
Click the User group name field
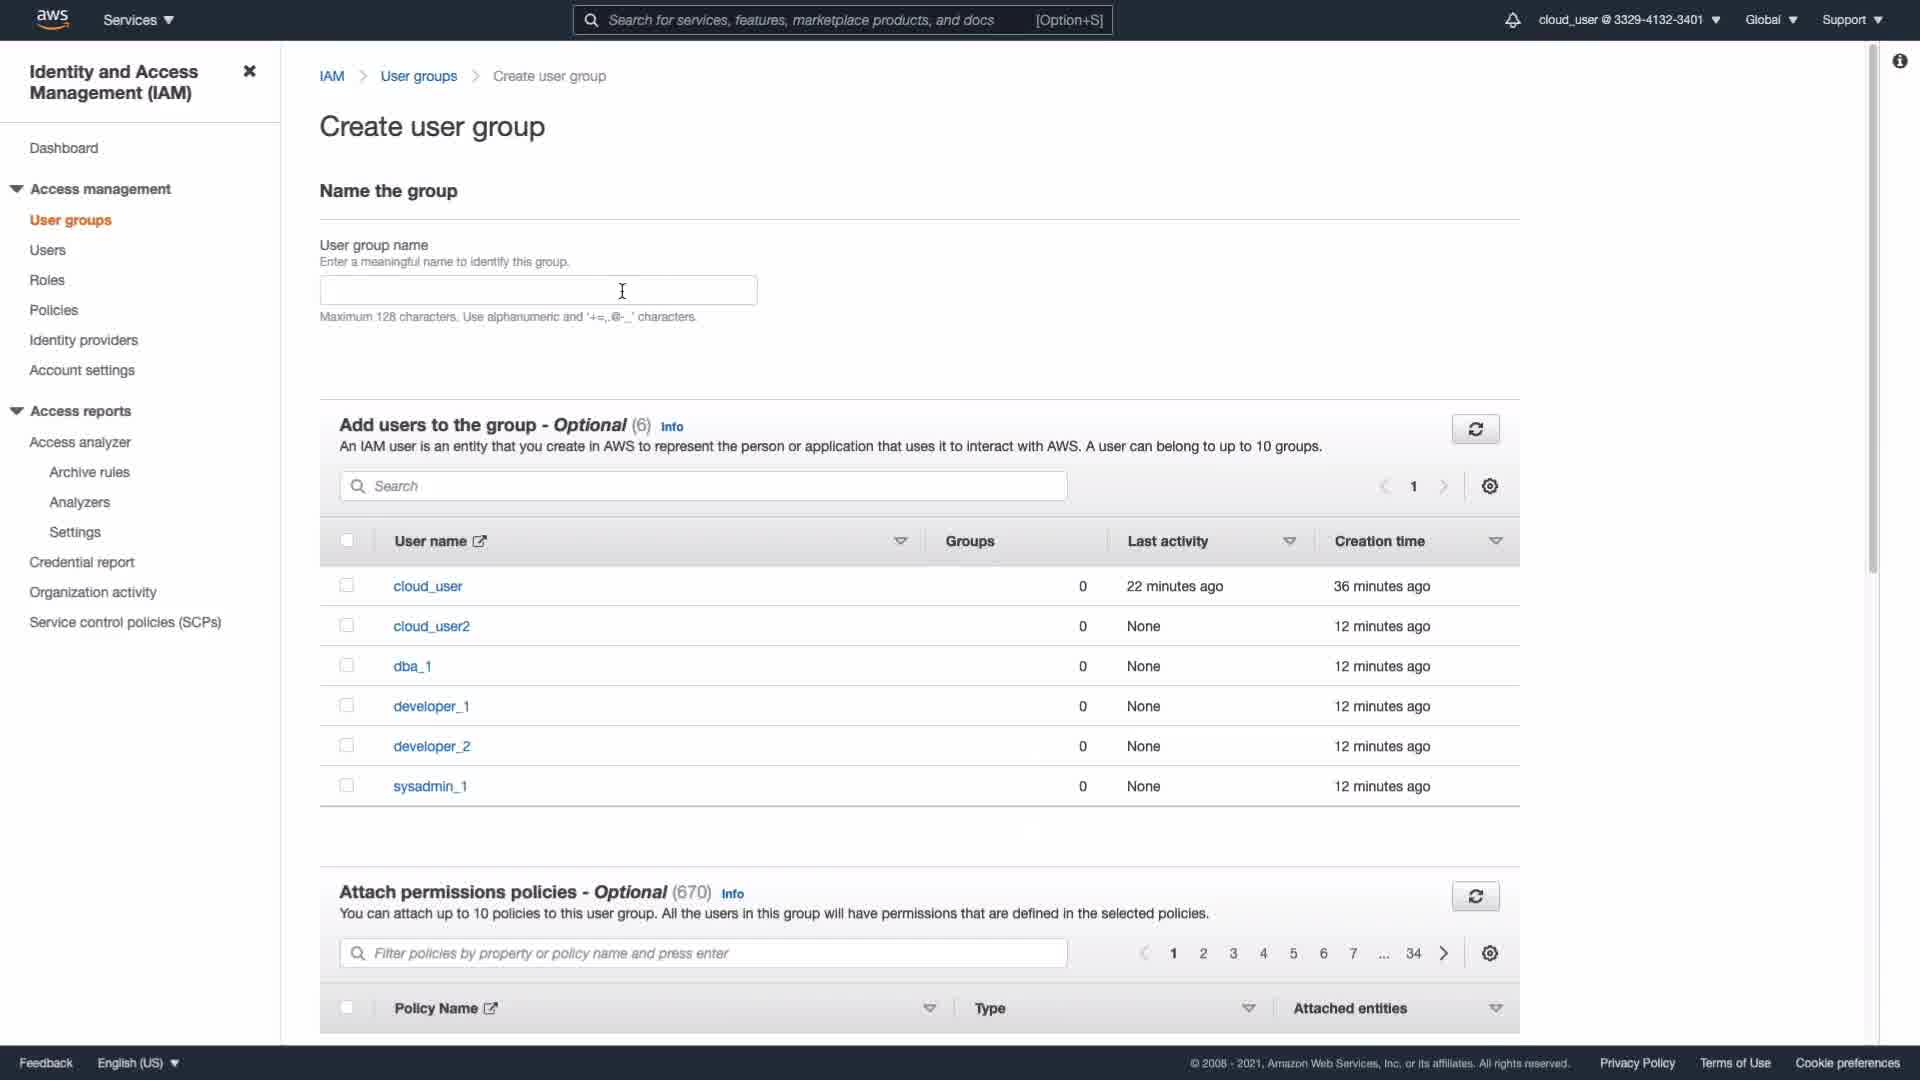tap(538, 290)
